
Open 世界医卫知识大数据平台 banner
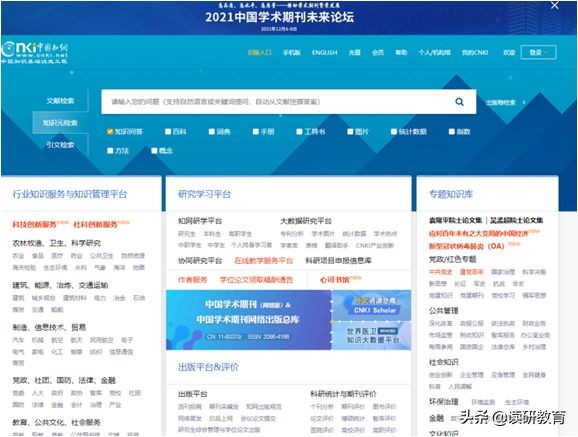point(372,336)
